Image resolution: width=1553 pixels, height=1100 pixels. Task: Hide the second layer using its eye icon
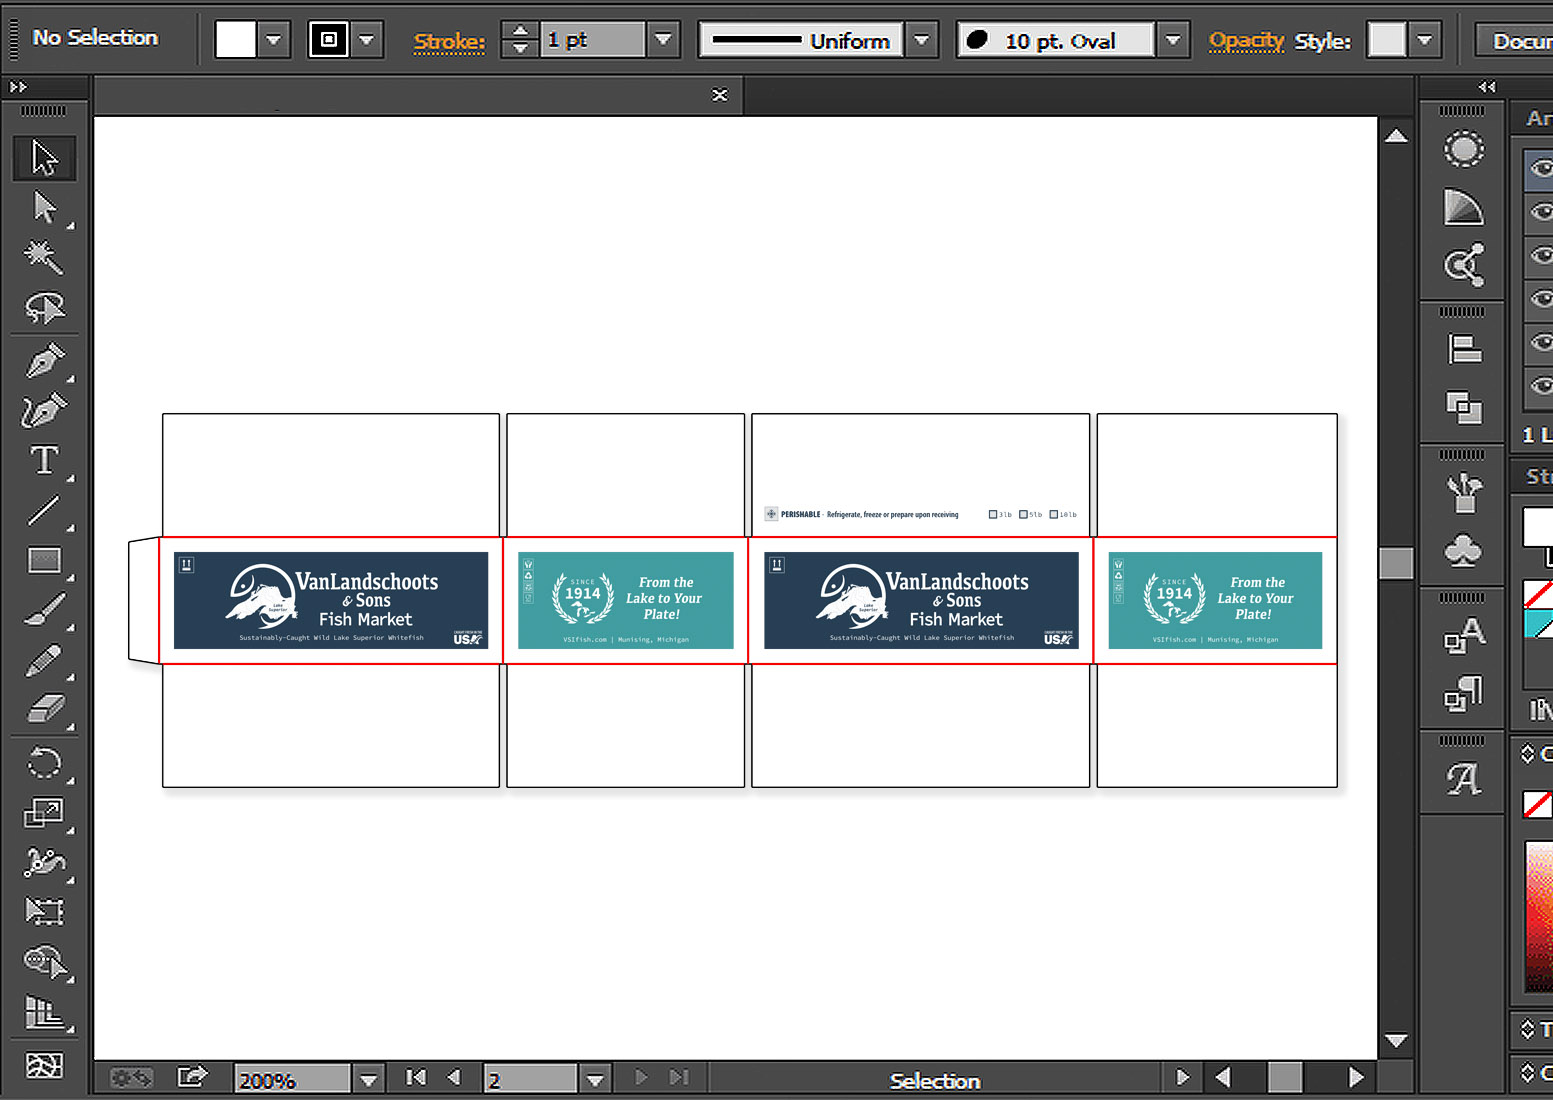pyautogui.click(x=1541, y=211)
